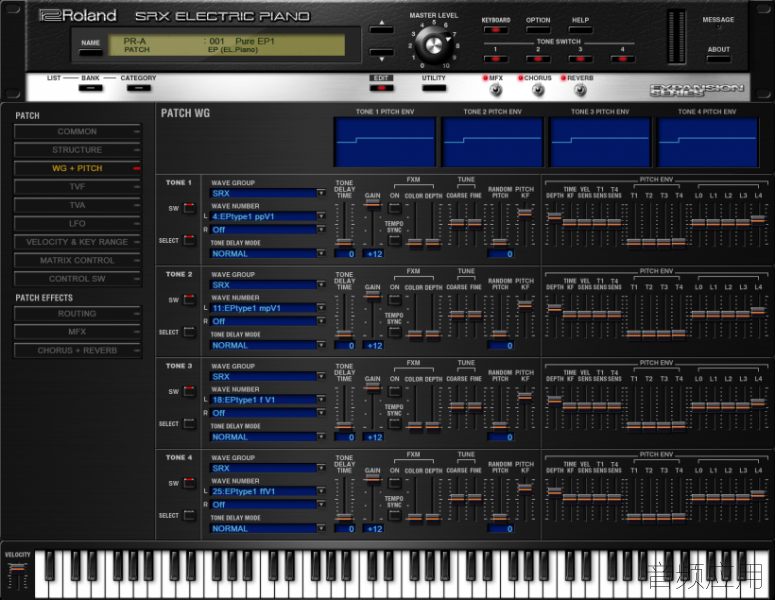Open Tone 4 wave L 25:EPtype1 ffV1 dropdown
This screenshot has width=775, height=600.
tap(267, 491)
